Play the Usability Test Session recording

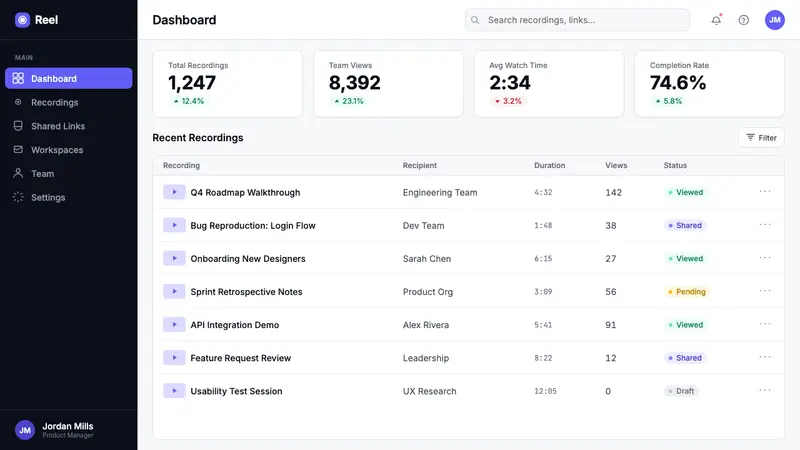pyautogui.click(x=174, y=391)
